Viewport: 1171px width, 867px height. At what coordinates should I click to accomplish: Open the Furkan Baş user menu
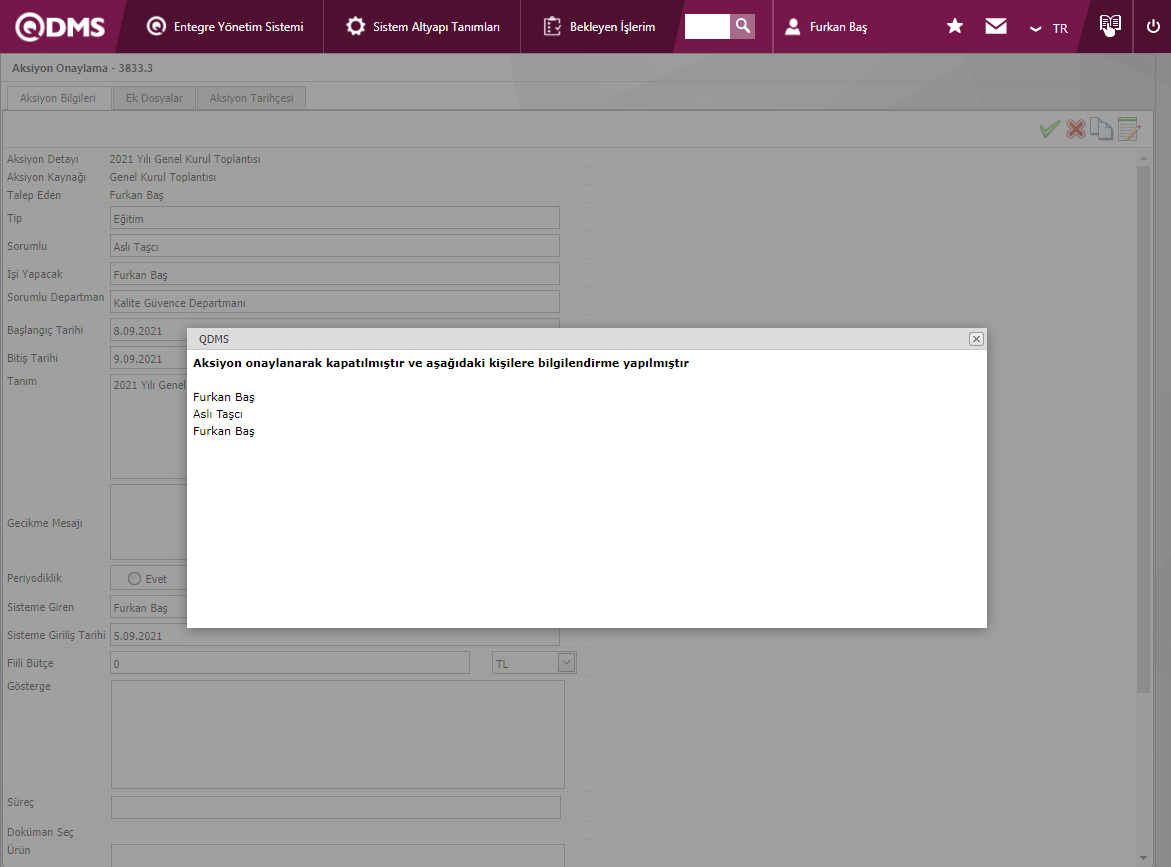[x=826, y=27]
